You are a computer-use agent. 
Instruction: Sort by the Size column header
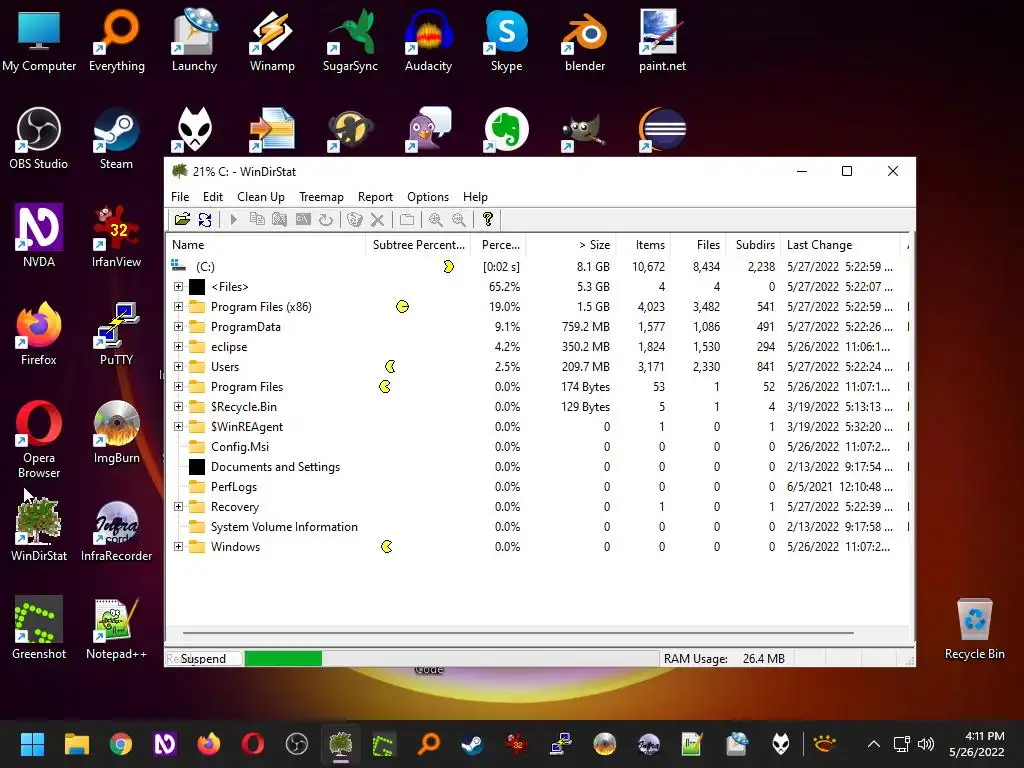click(571, 245)
